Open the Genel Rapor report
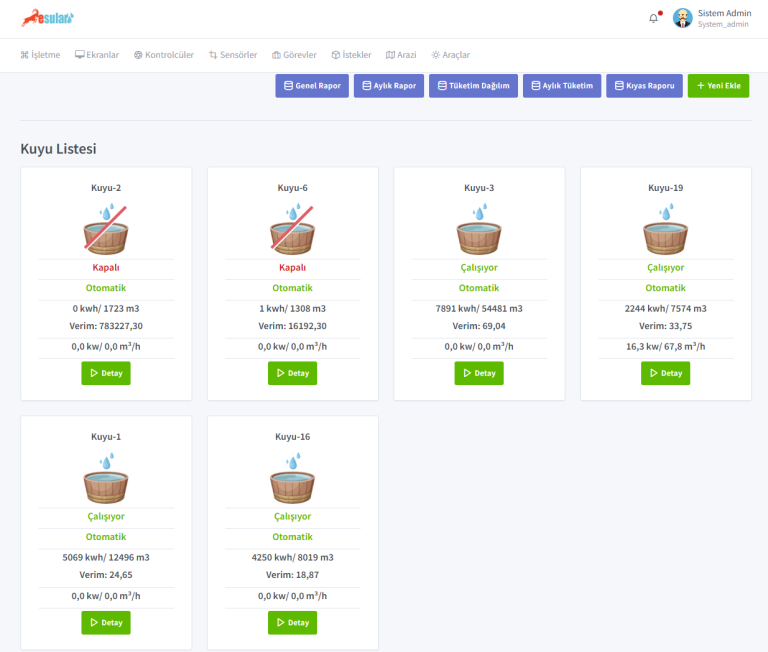The image size is (768, 652). tap(312, 86)
